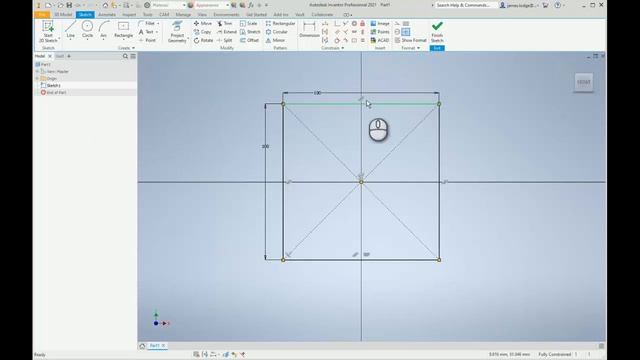Viewport: 640px width, 360px height.
Task: Expand the Origin folder node
Action: click(37, 78)
